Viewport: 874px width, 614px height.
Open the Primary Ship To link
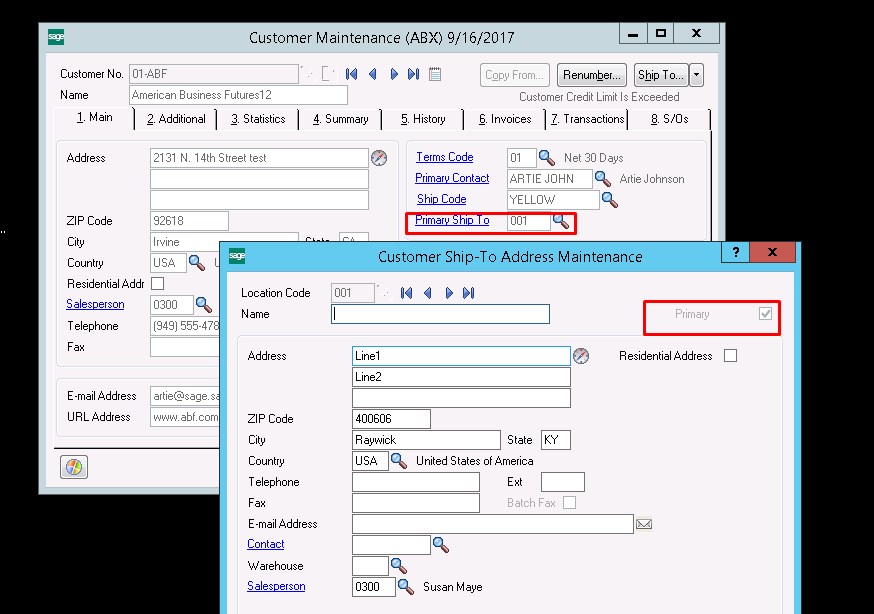pyautogui.click(x=452, y=220)
